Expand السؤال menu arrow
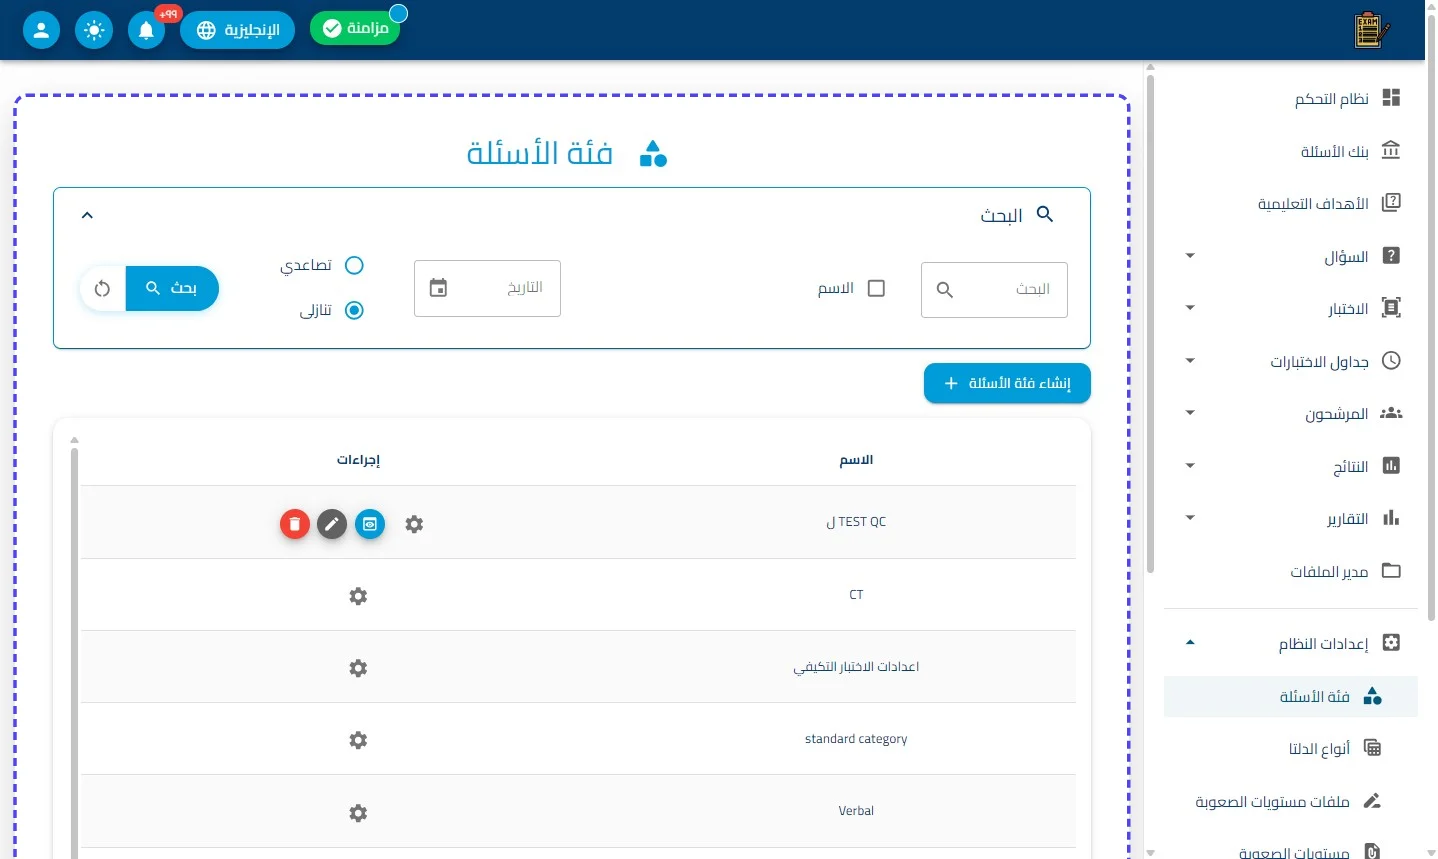This screenshot has width=1438, height=859. tap(1190, 256)
